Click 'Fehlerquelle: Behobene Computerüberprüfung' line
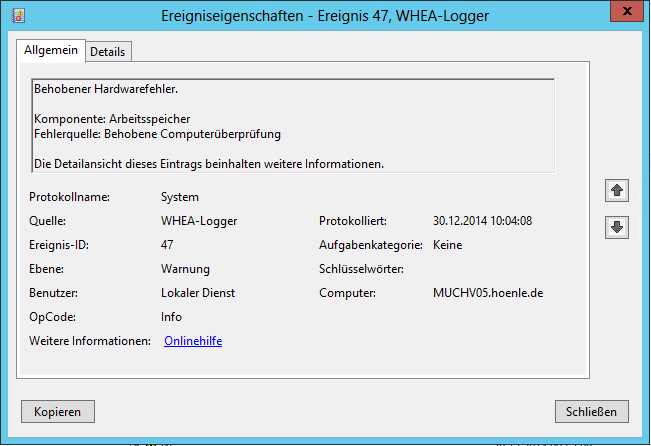 (x=157, y=134)
